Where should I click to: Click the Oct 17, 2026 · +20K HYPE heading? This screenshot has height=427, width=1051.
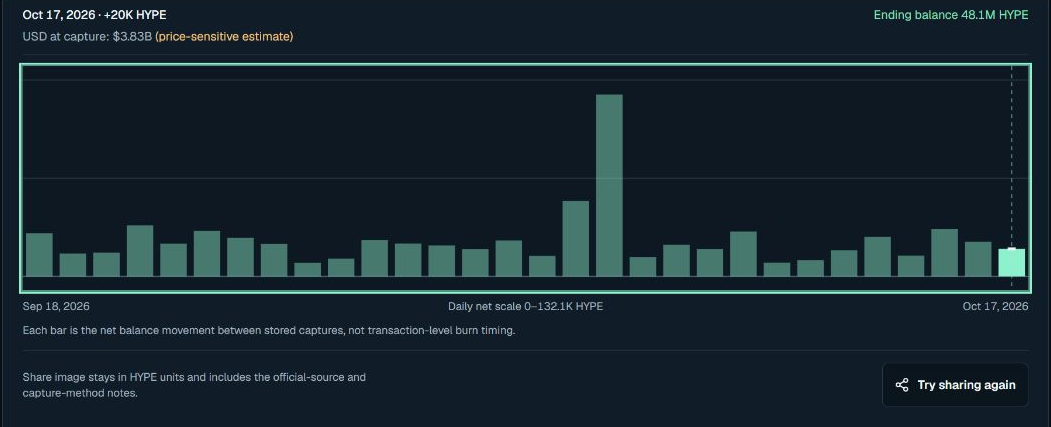point(95,15)
